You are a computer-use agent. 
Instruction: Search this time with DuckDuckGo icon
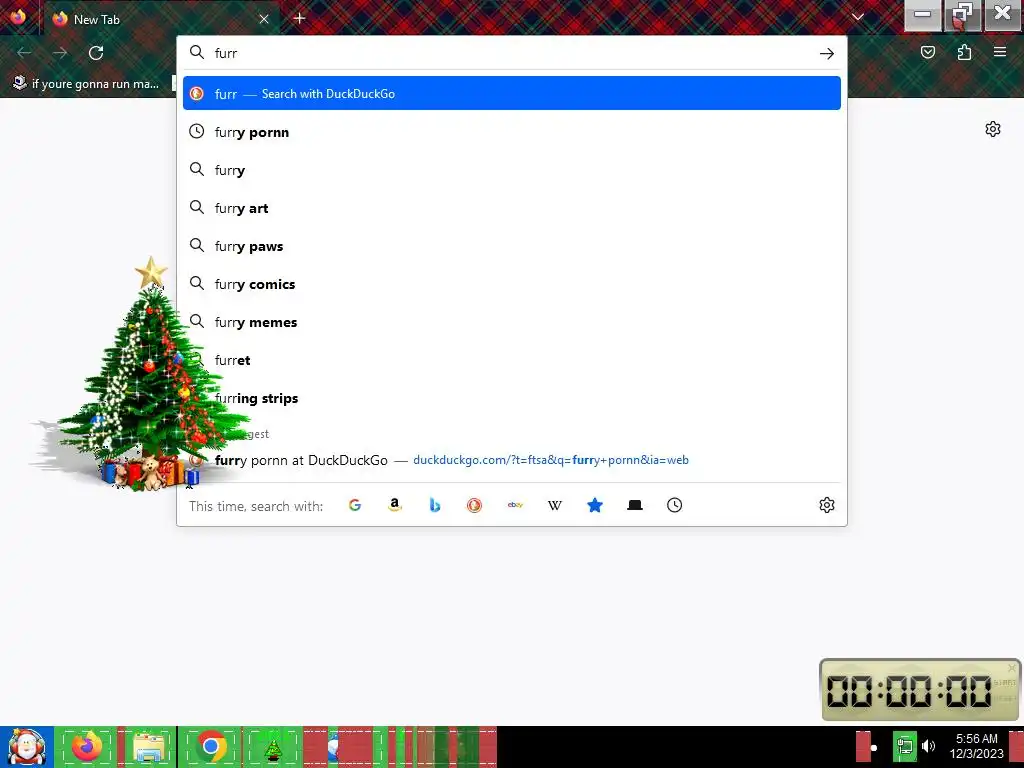pos(474,505)
